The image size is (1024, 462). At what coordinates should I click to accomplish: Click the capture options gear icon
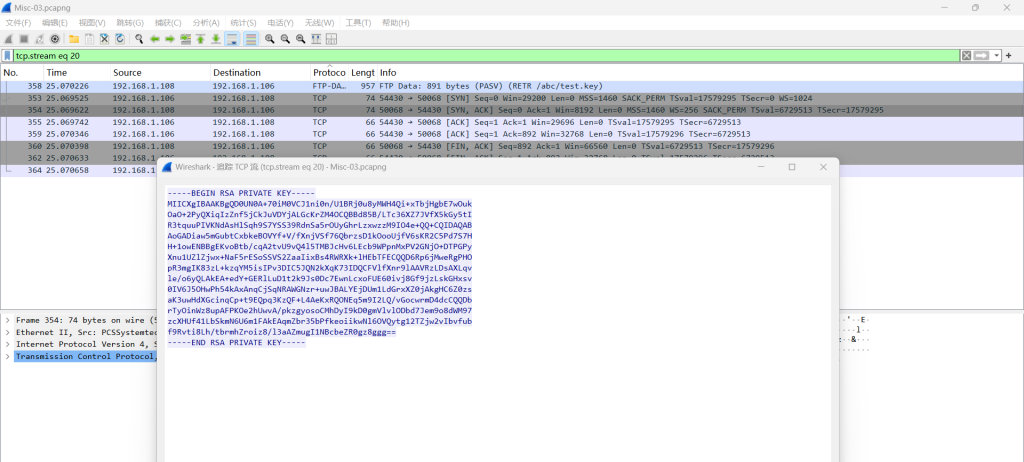pyautogui.click(x=55, y=39)
